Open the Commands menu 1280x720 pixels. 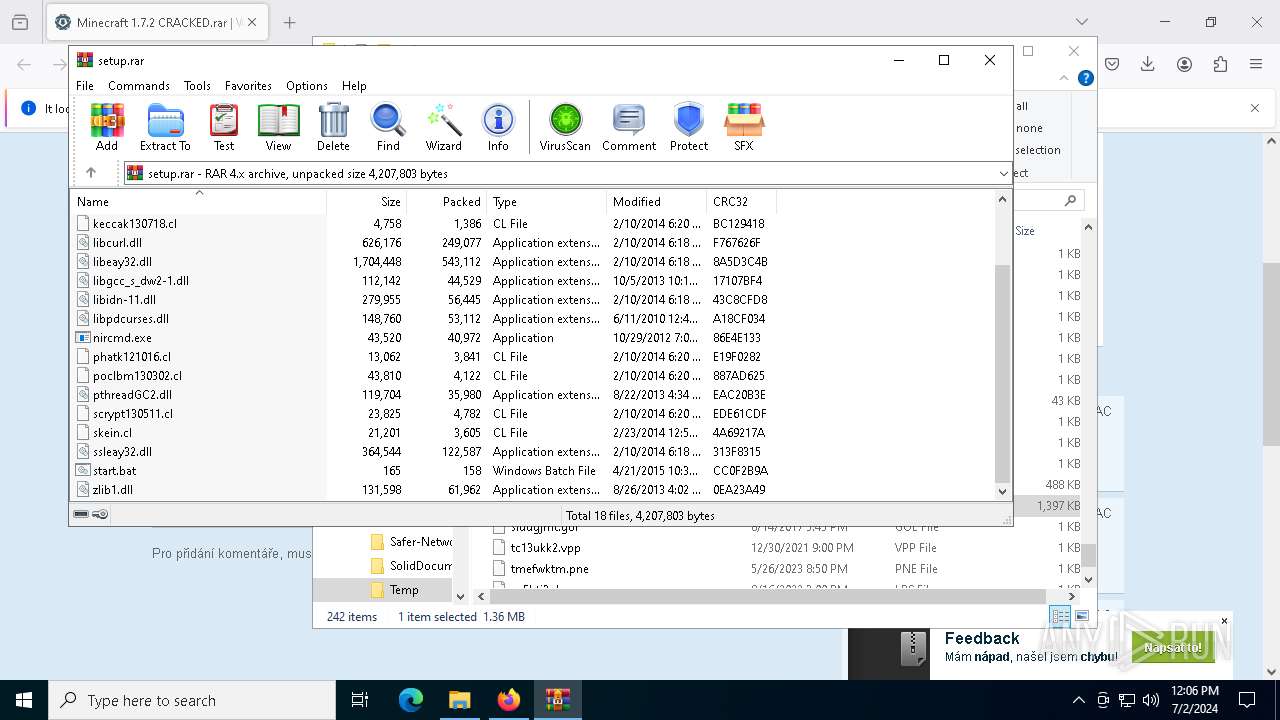[x=139, y=86]
